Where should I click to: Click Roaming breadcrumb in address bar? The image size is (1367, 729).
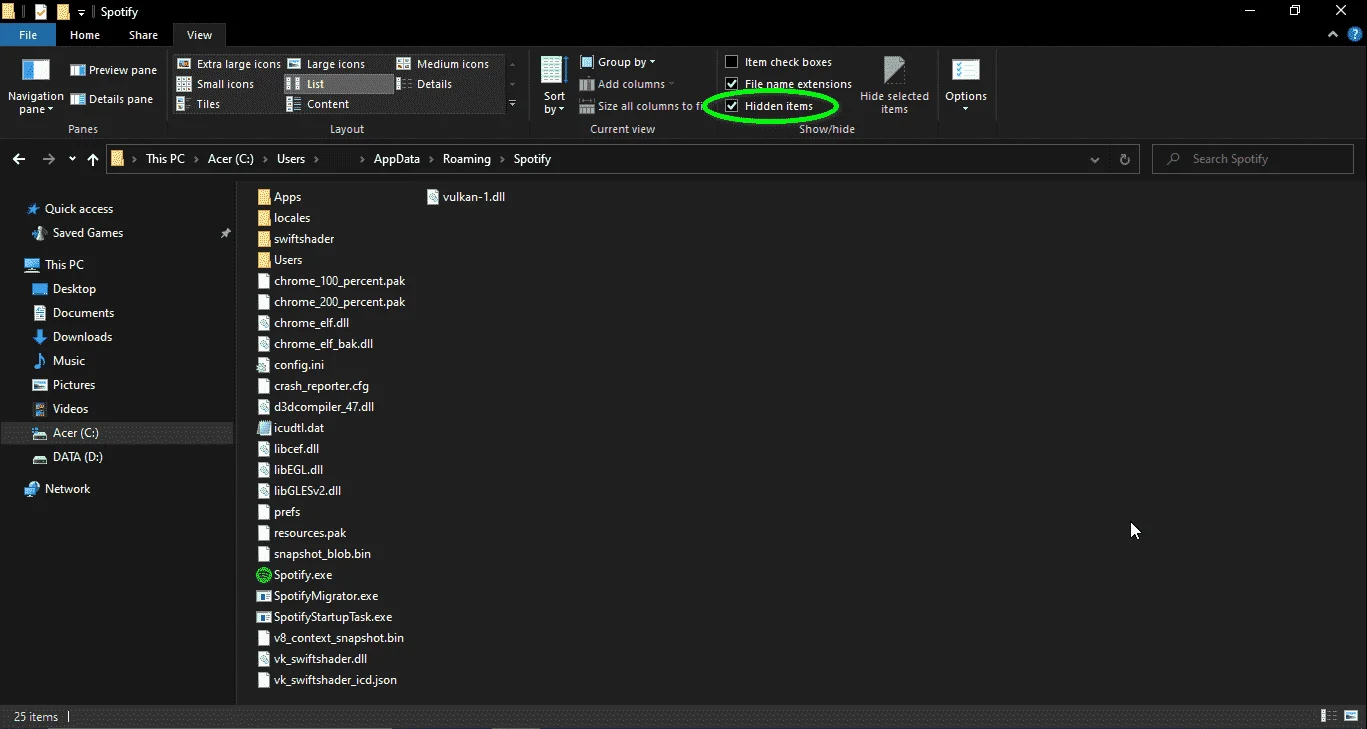(467, 159)
